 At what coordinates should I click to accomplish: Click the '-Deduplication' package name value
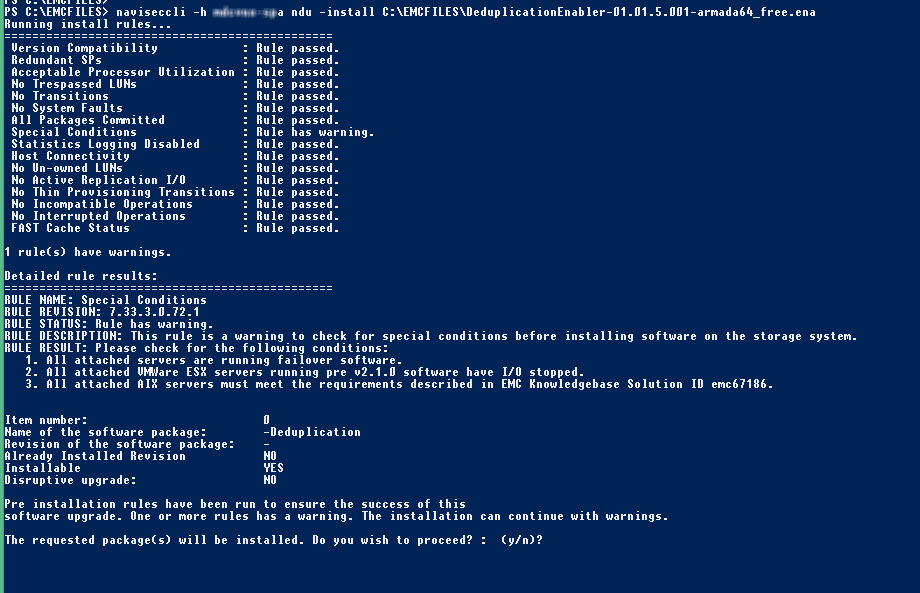coord(312,432)
